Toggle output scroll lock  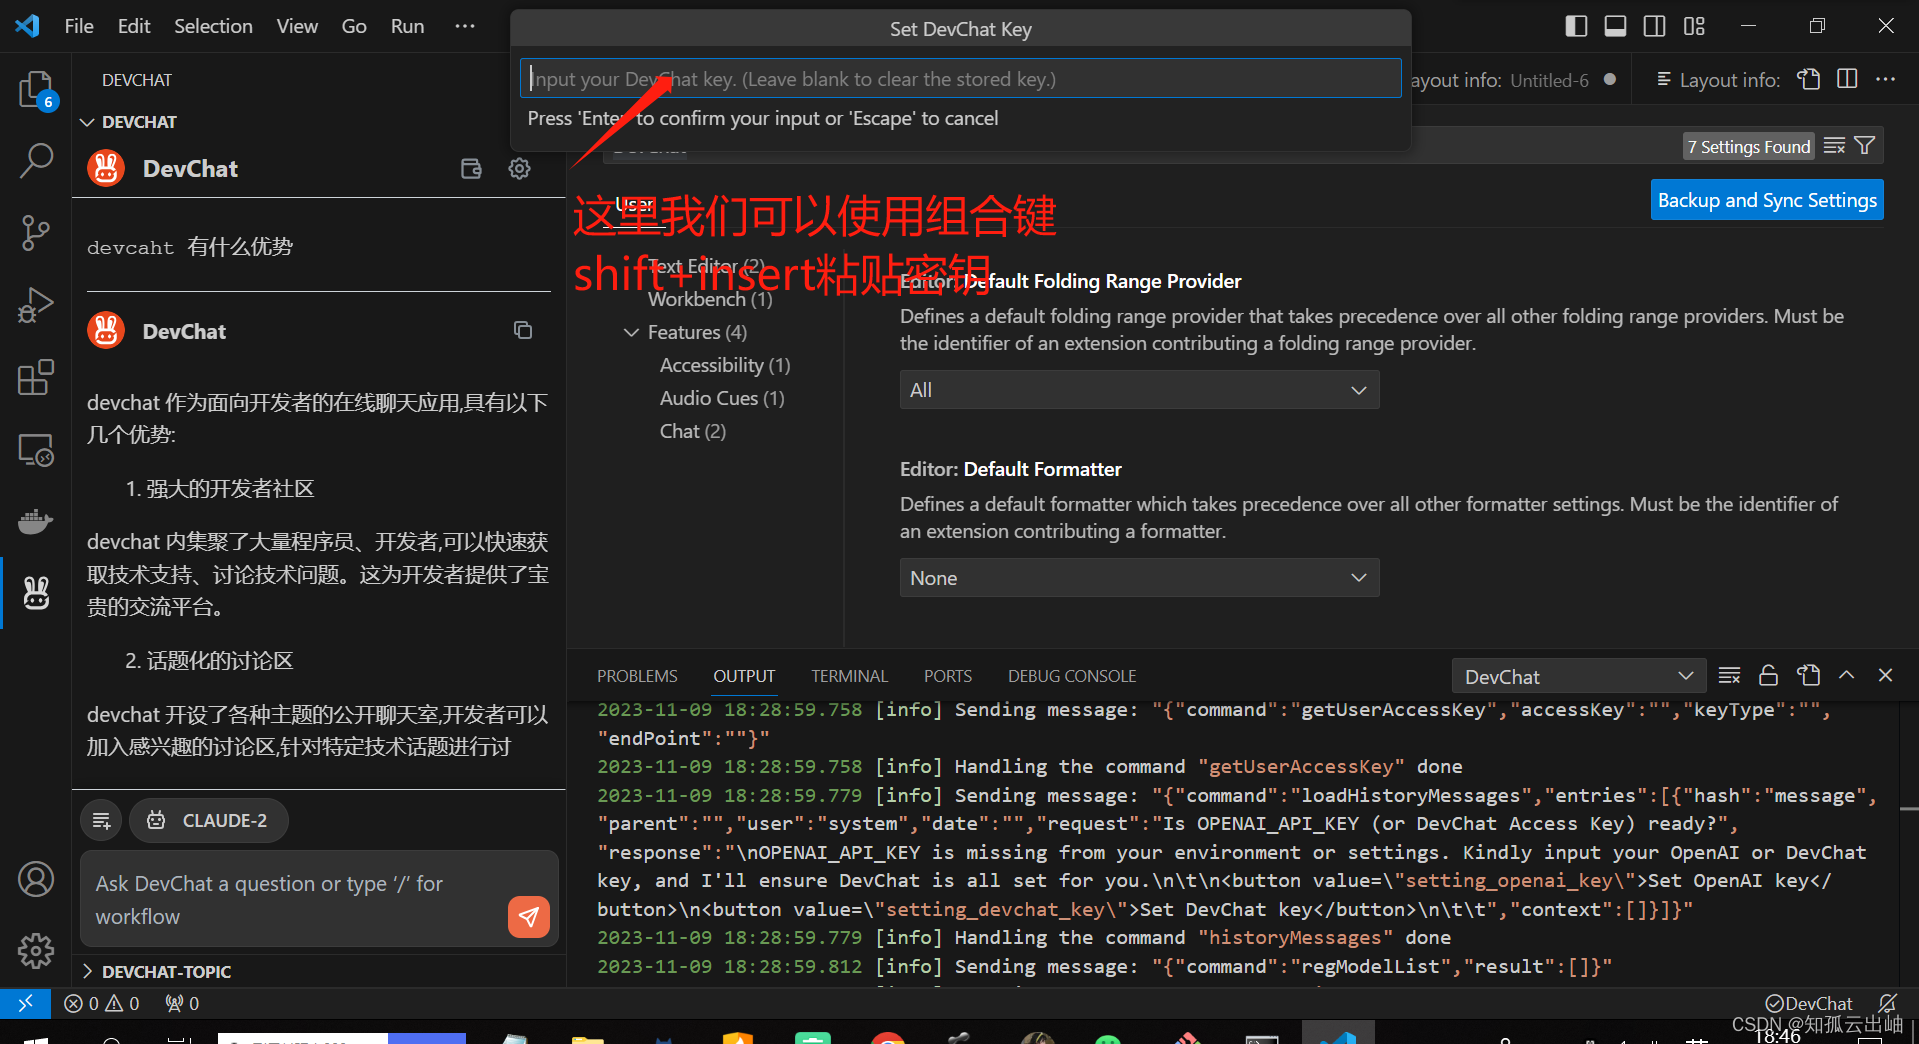tap(1768, 676)
